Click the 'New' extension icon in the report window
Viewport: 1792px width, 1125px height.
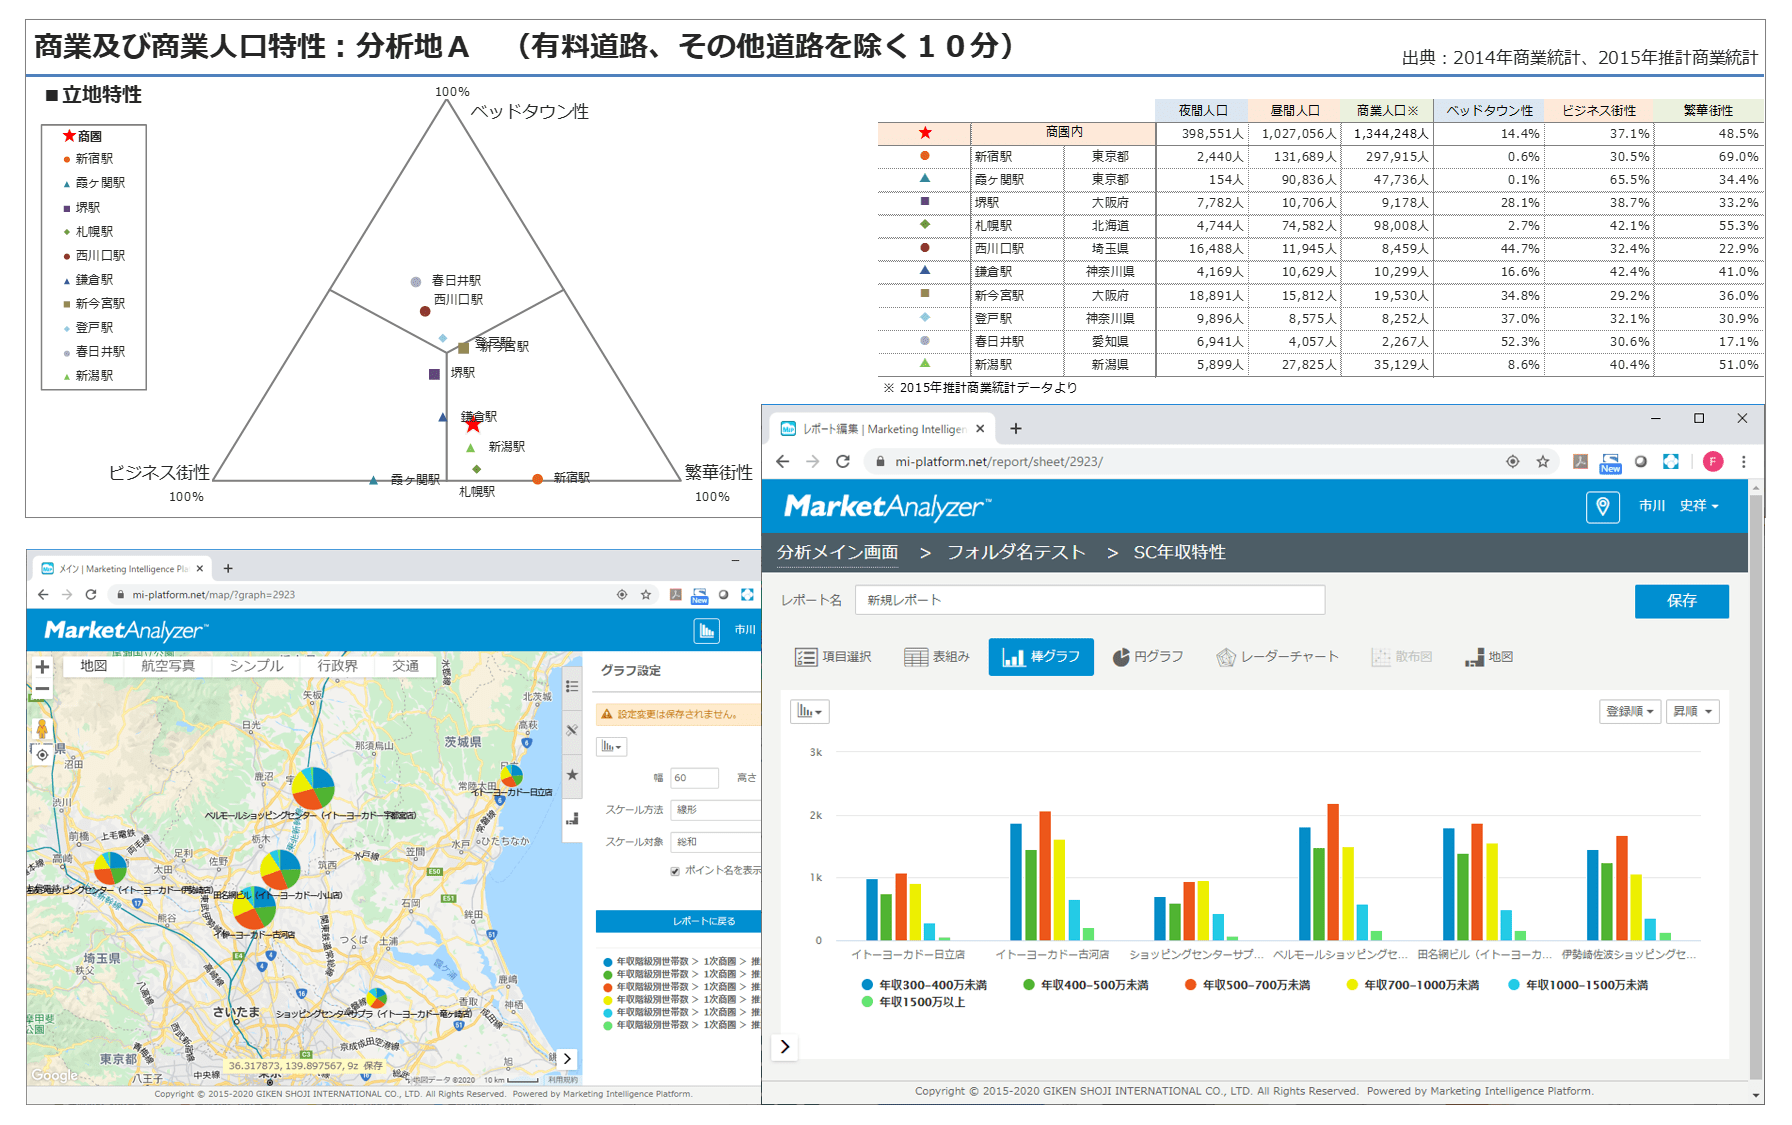[x=1610, y=463]
